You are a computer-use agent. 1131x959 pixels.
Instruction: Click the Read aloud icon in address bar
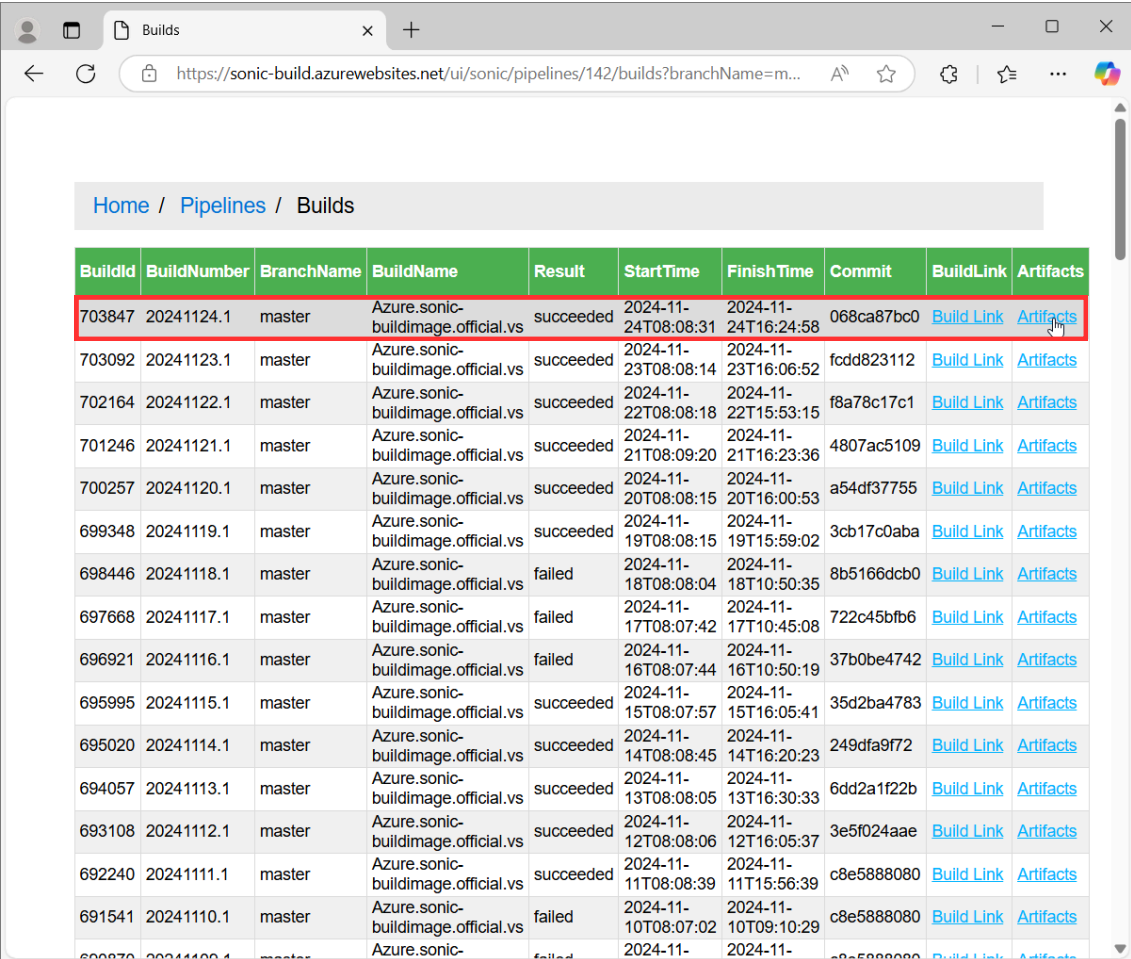pyautogui.click(x=840, y=74)
